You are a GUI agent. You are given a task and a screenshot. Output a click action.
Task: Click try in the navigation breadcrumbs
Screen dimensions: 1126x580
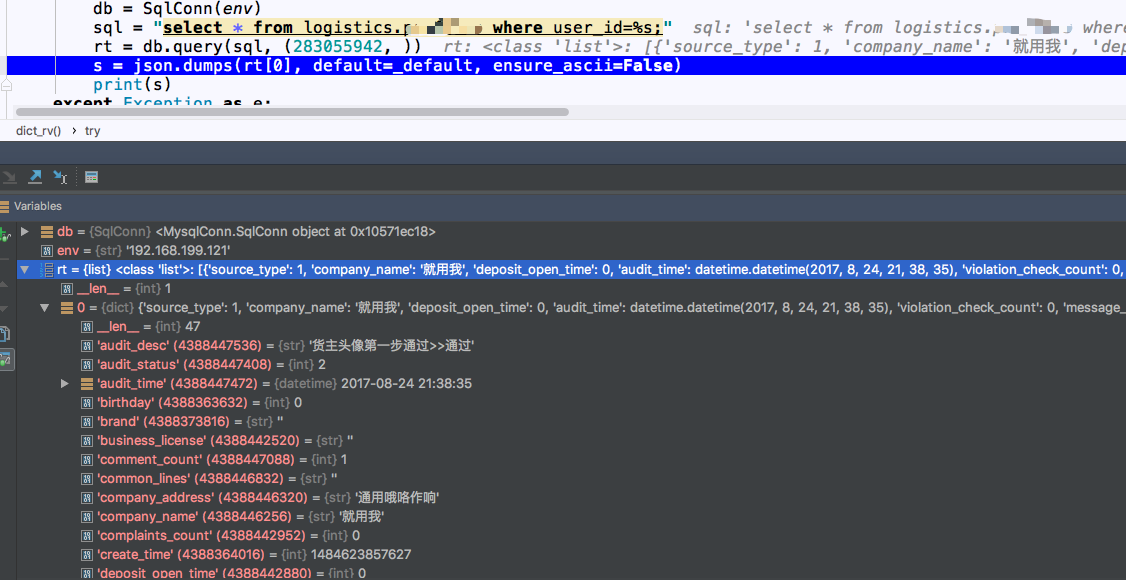pyautogui.click(x=92, y=131)
